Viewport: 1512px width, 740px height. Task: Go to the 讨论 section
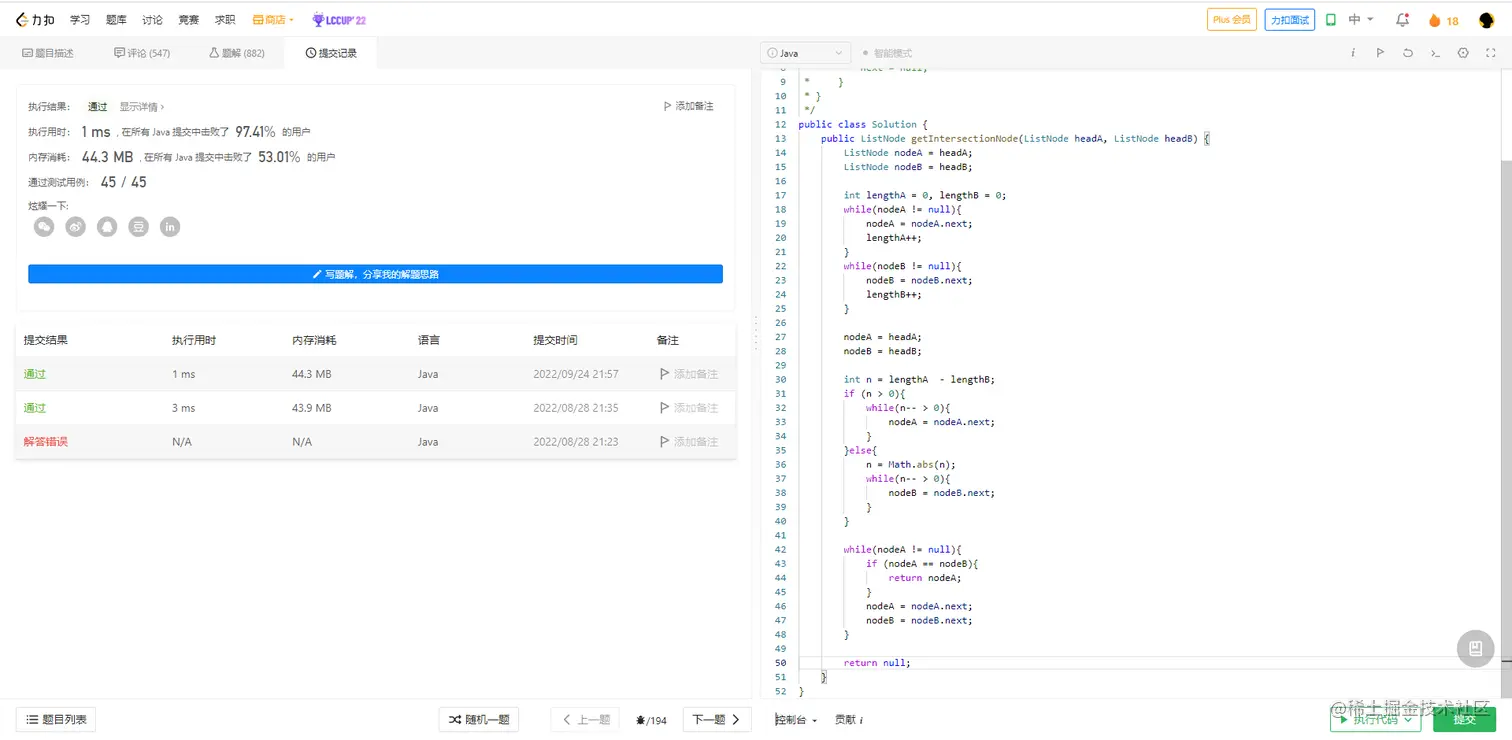(x=152, y=20)
